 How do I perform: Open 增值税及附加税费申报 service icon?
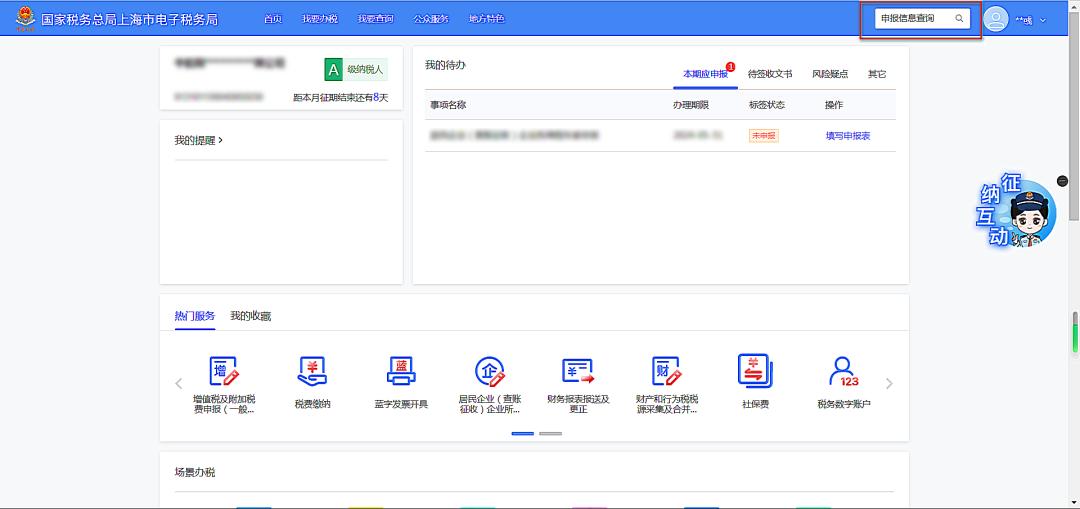(x=224, y=372)
